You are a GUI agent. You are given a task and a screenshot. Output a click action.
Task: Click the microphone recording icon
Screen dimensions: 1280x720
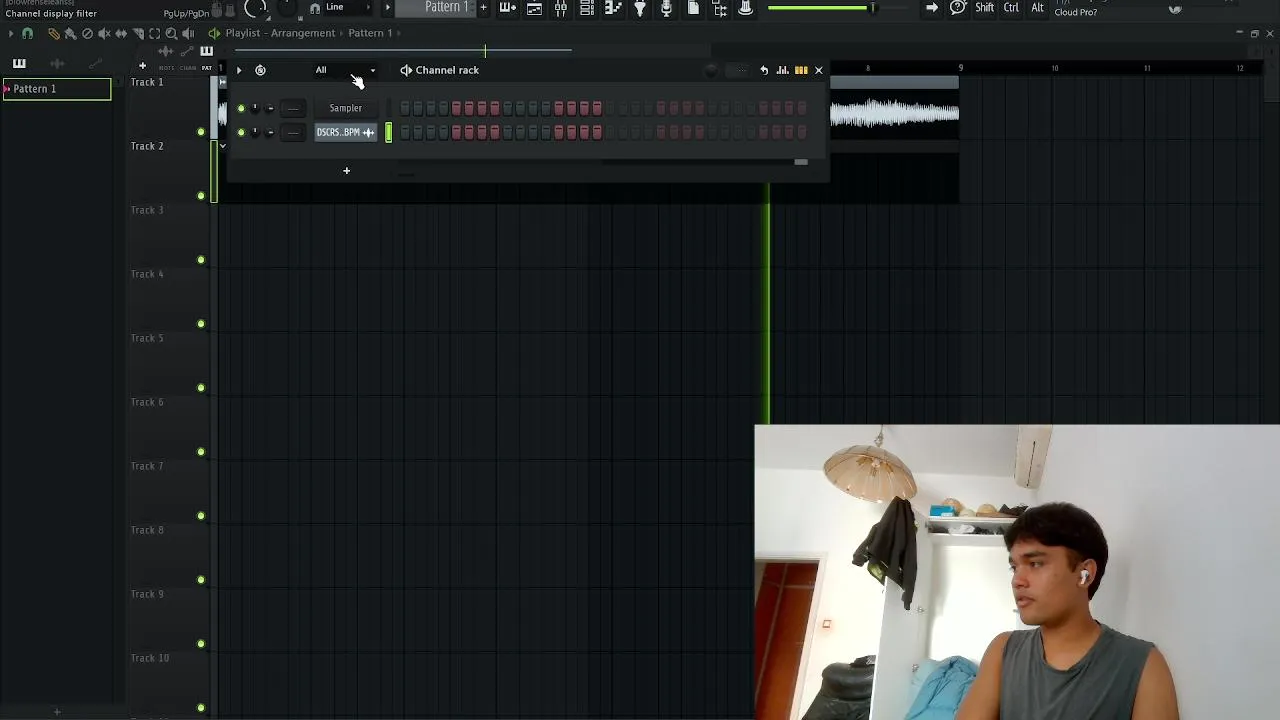pos(666,8)
